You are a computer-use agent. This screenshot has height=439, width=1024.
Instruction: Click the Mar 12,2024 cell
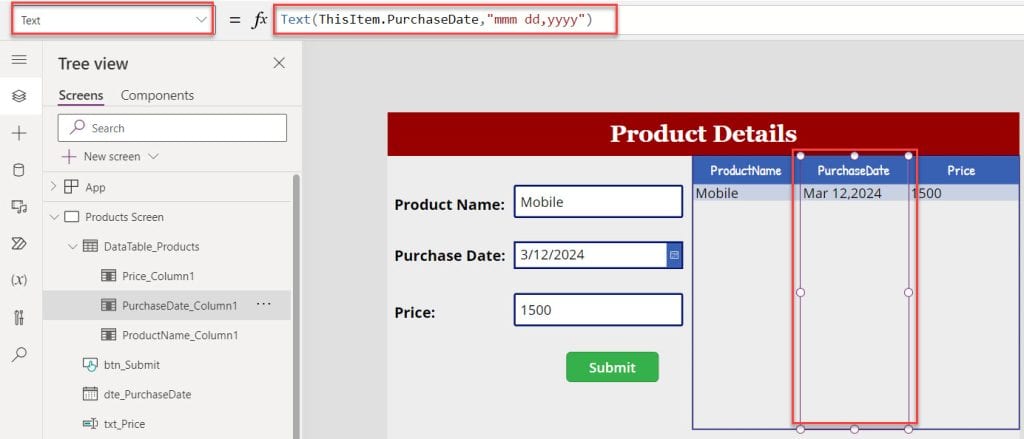coord(854,193)
